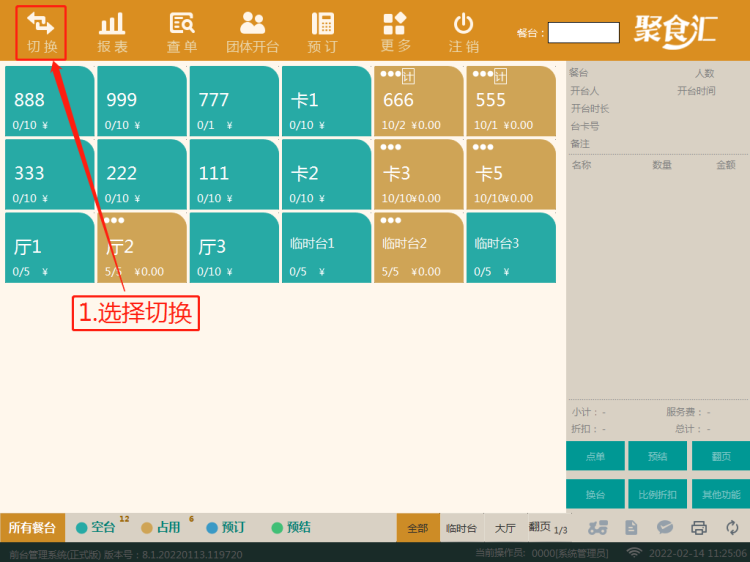
Task: Select the 全部 area tab
Action: pos(418,528)
